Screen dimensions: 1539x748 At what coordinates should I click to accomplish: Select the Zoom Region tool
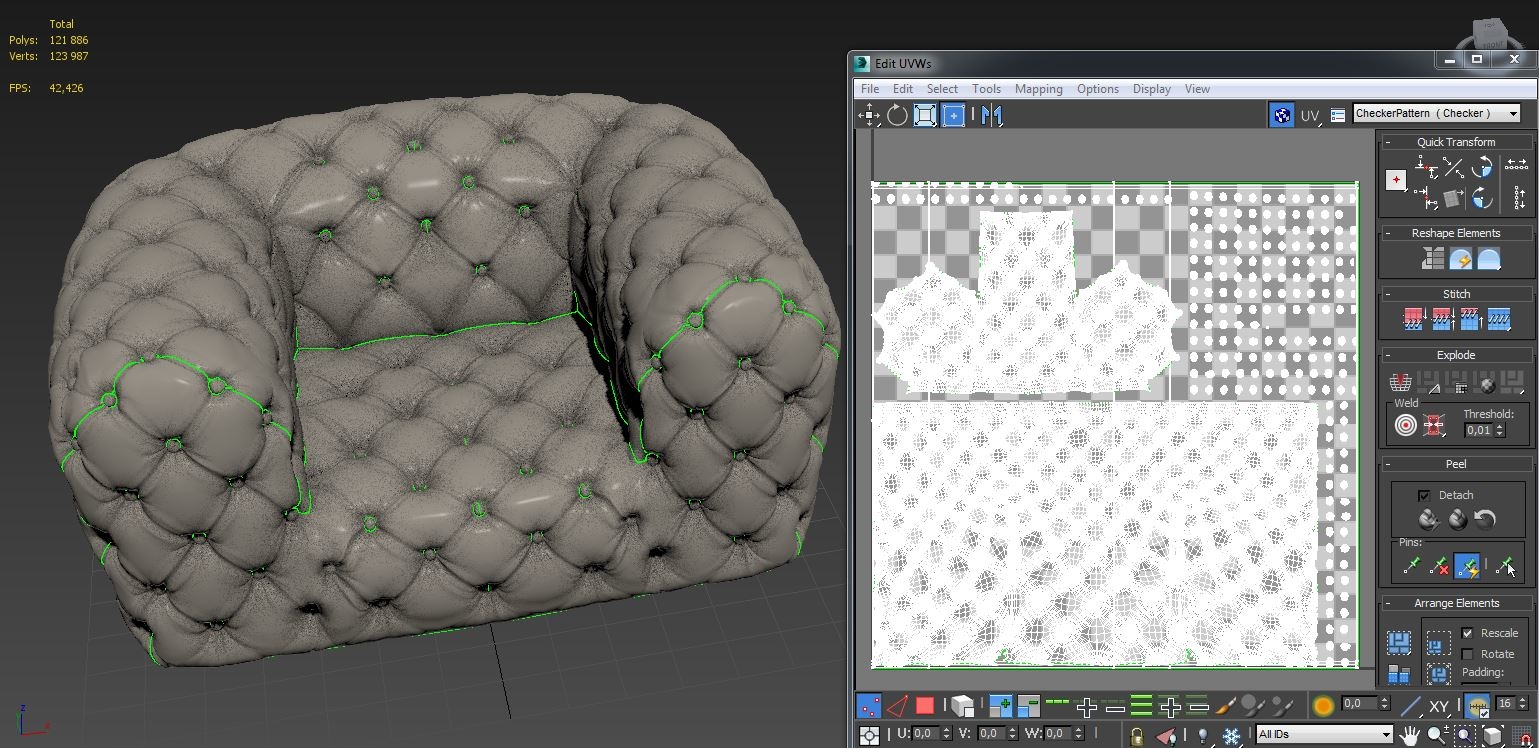pos(1465,736)
